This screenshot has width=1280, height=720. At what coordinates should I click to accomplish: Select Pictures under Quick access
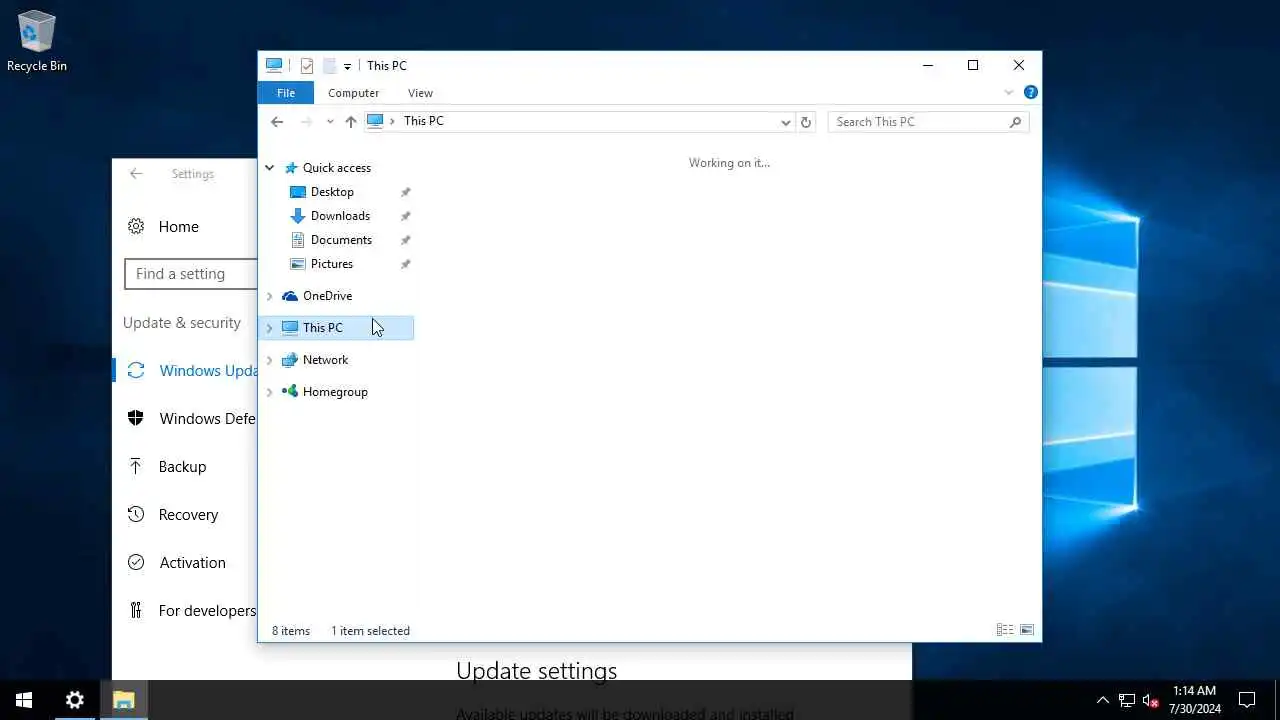(x=331, y=264)
